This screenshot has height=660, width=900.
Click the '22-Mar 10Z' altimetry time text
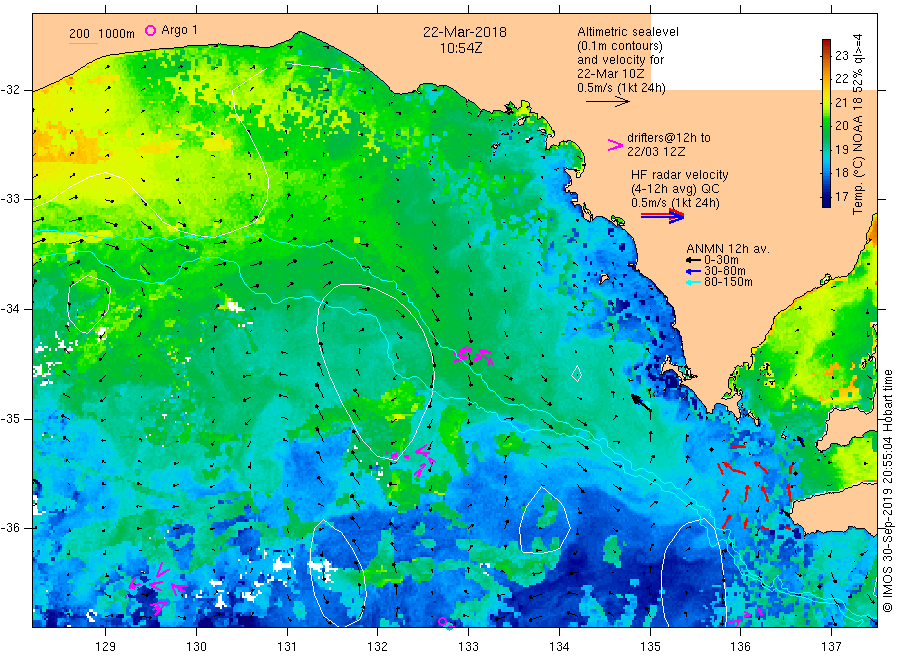[x=611, y=73]
